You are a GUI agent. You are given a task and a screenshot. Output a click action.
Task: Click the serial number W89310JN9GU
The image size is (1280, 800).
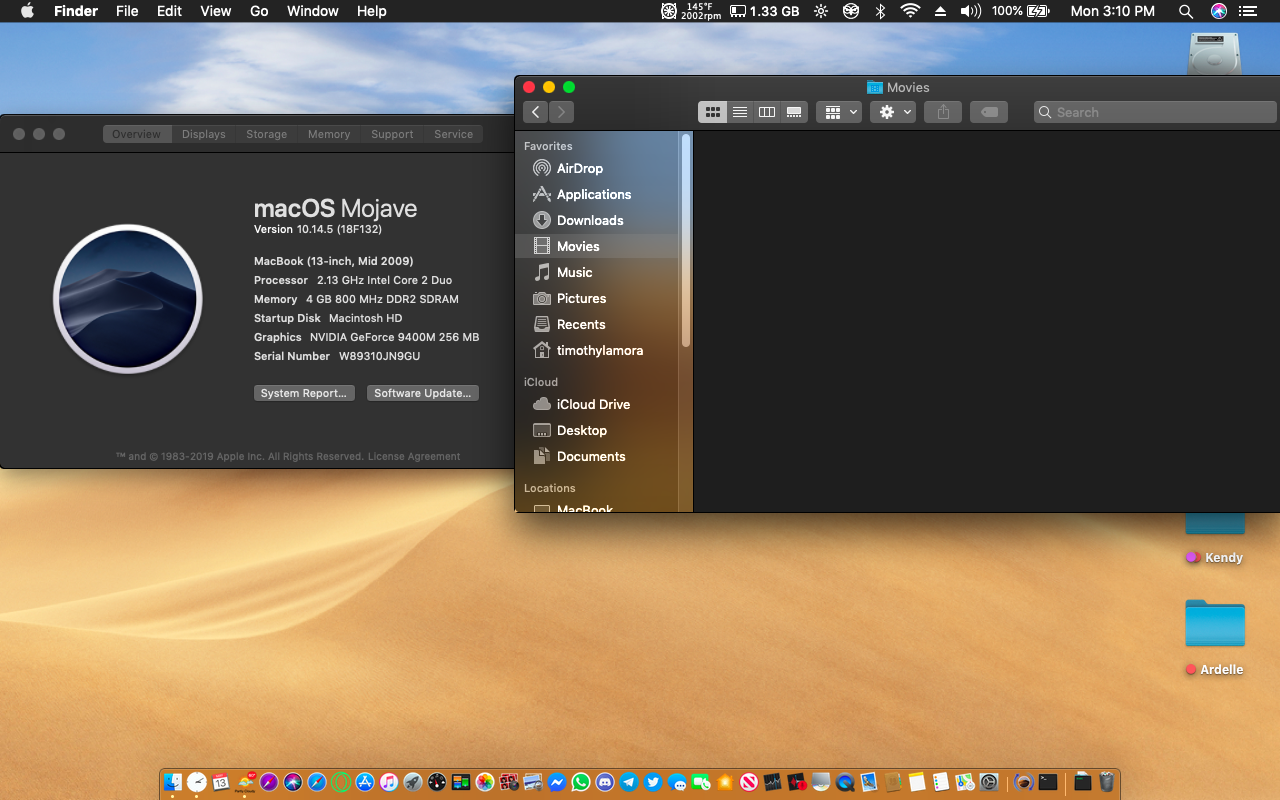[x=380, y=356]
